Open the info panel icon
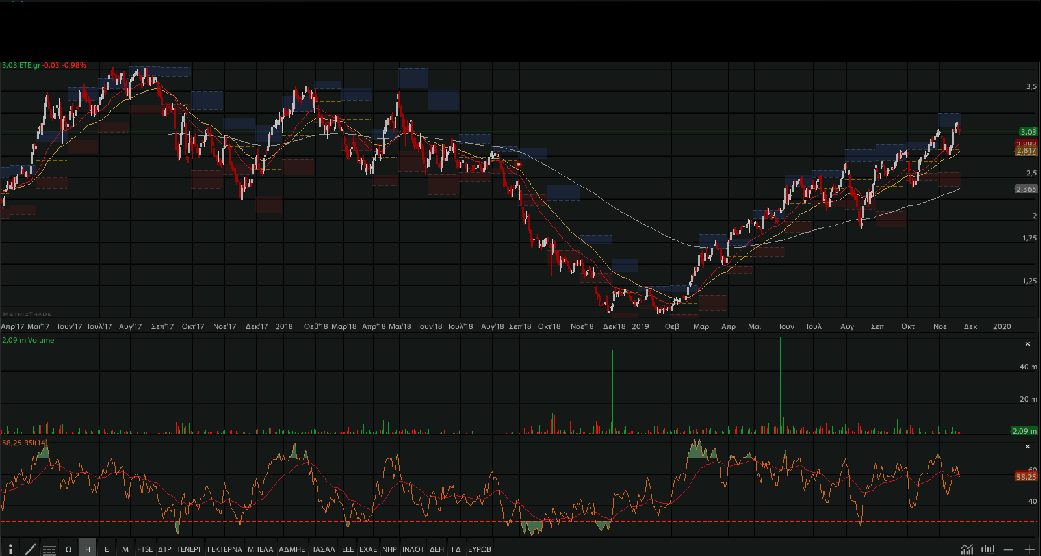The width and height of the screenshot is (1041, 556). click(9, 549)
